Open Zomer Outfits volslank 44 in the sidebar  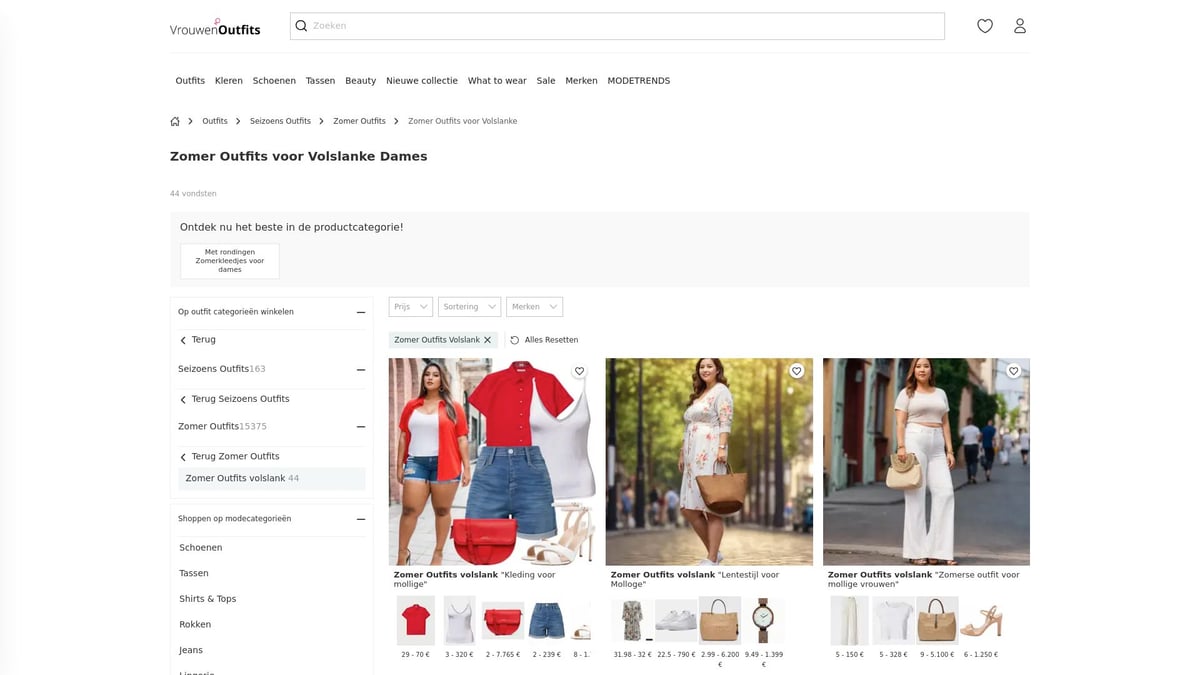241,478
